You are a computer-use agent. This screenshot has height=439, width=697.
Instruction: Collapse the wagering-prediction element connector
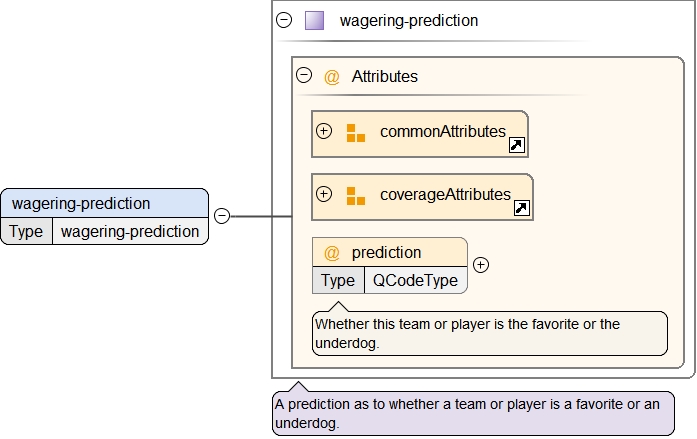point(222,215)
